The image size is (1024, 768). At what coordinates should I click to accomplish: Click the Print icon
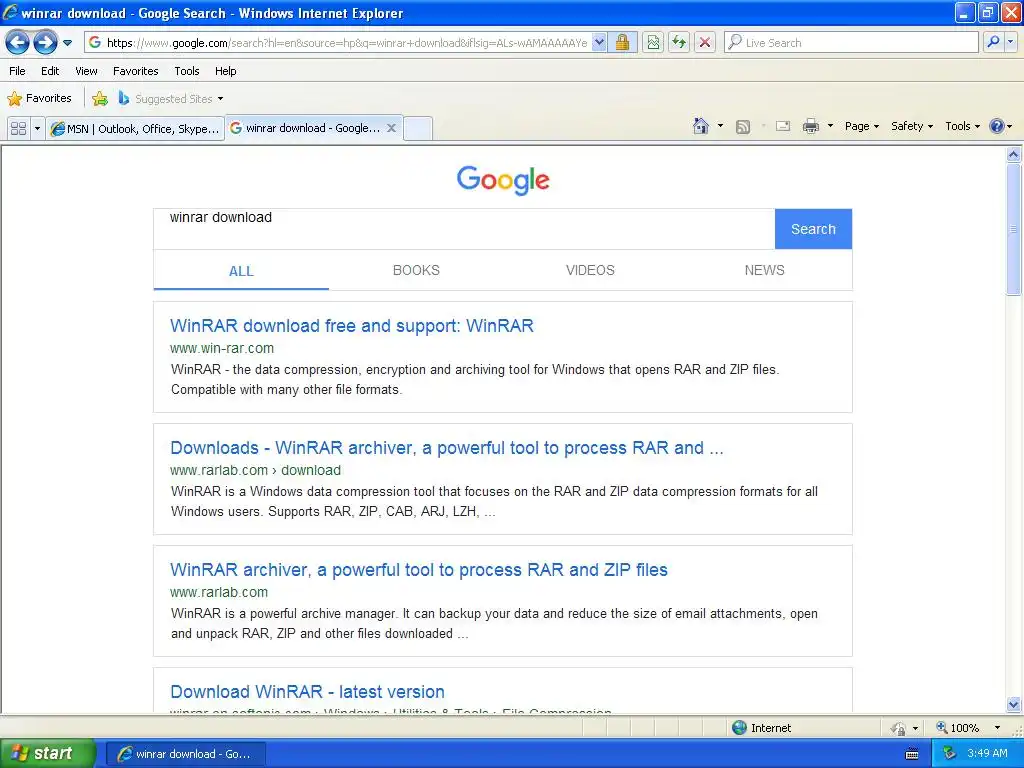tap(810, 126)
